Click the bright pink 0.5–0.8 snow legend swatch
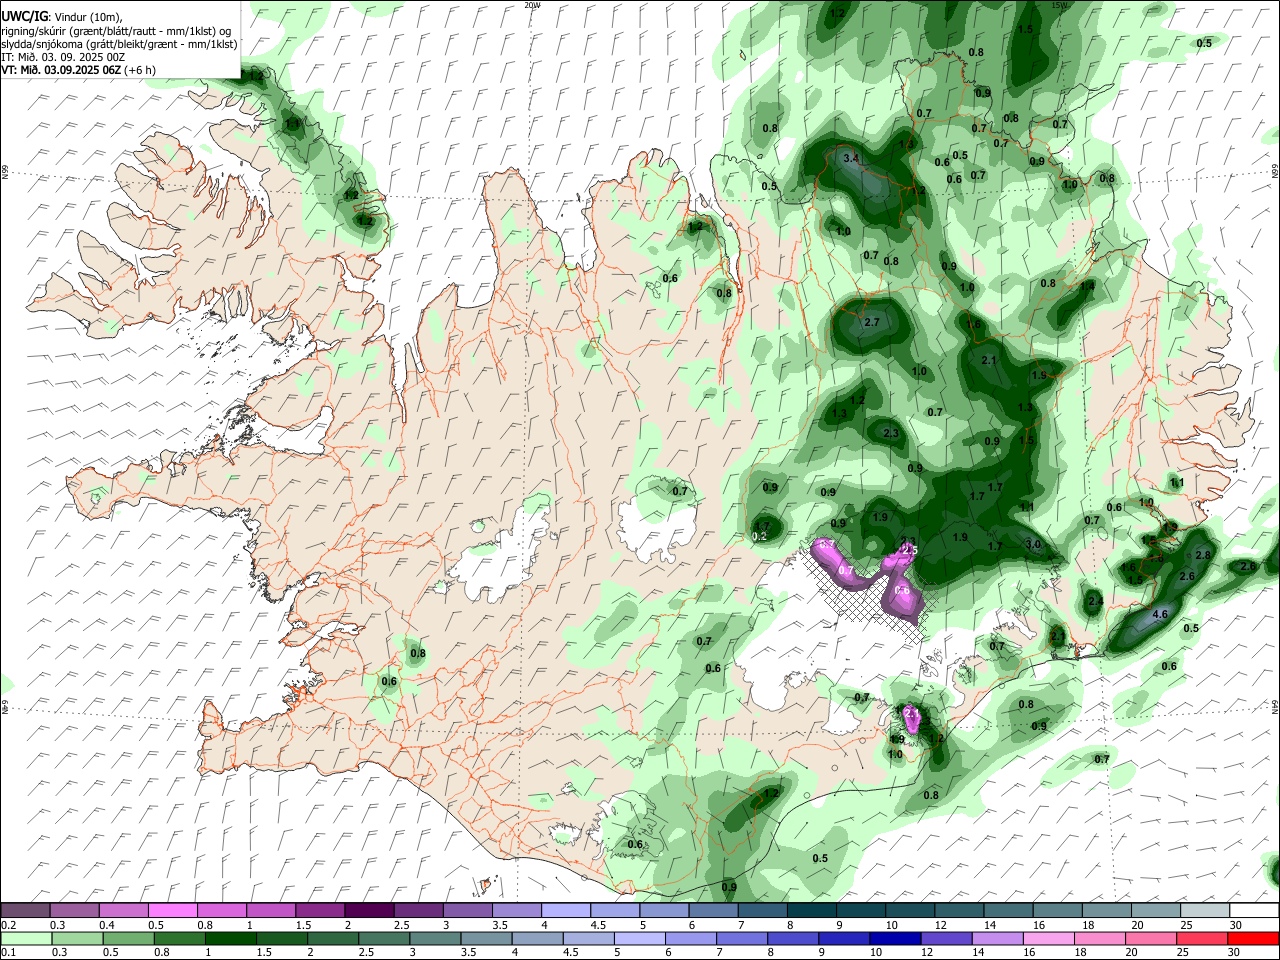Viewport: 1280px width, 960px height. 172,910
